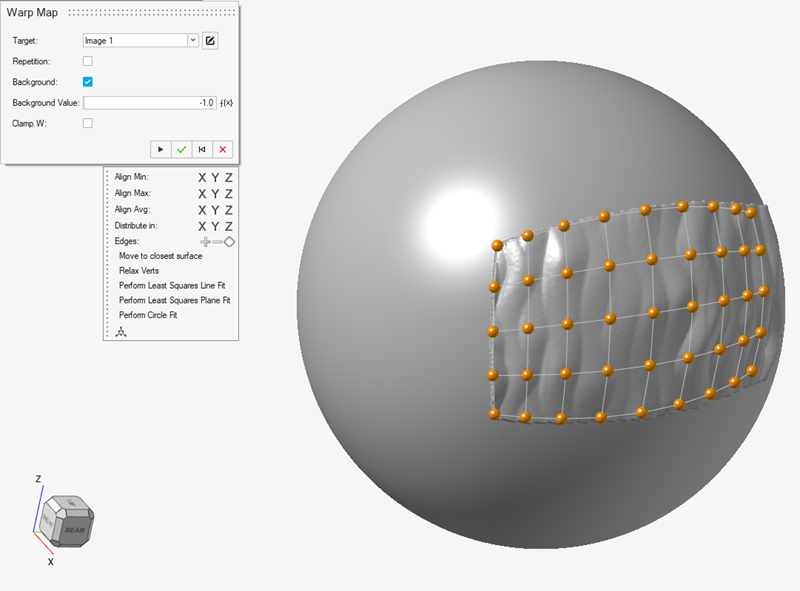Open the Target dropdown arrow
Viewport: 800px width, 591px height.
coord(192,41)
